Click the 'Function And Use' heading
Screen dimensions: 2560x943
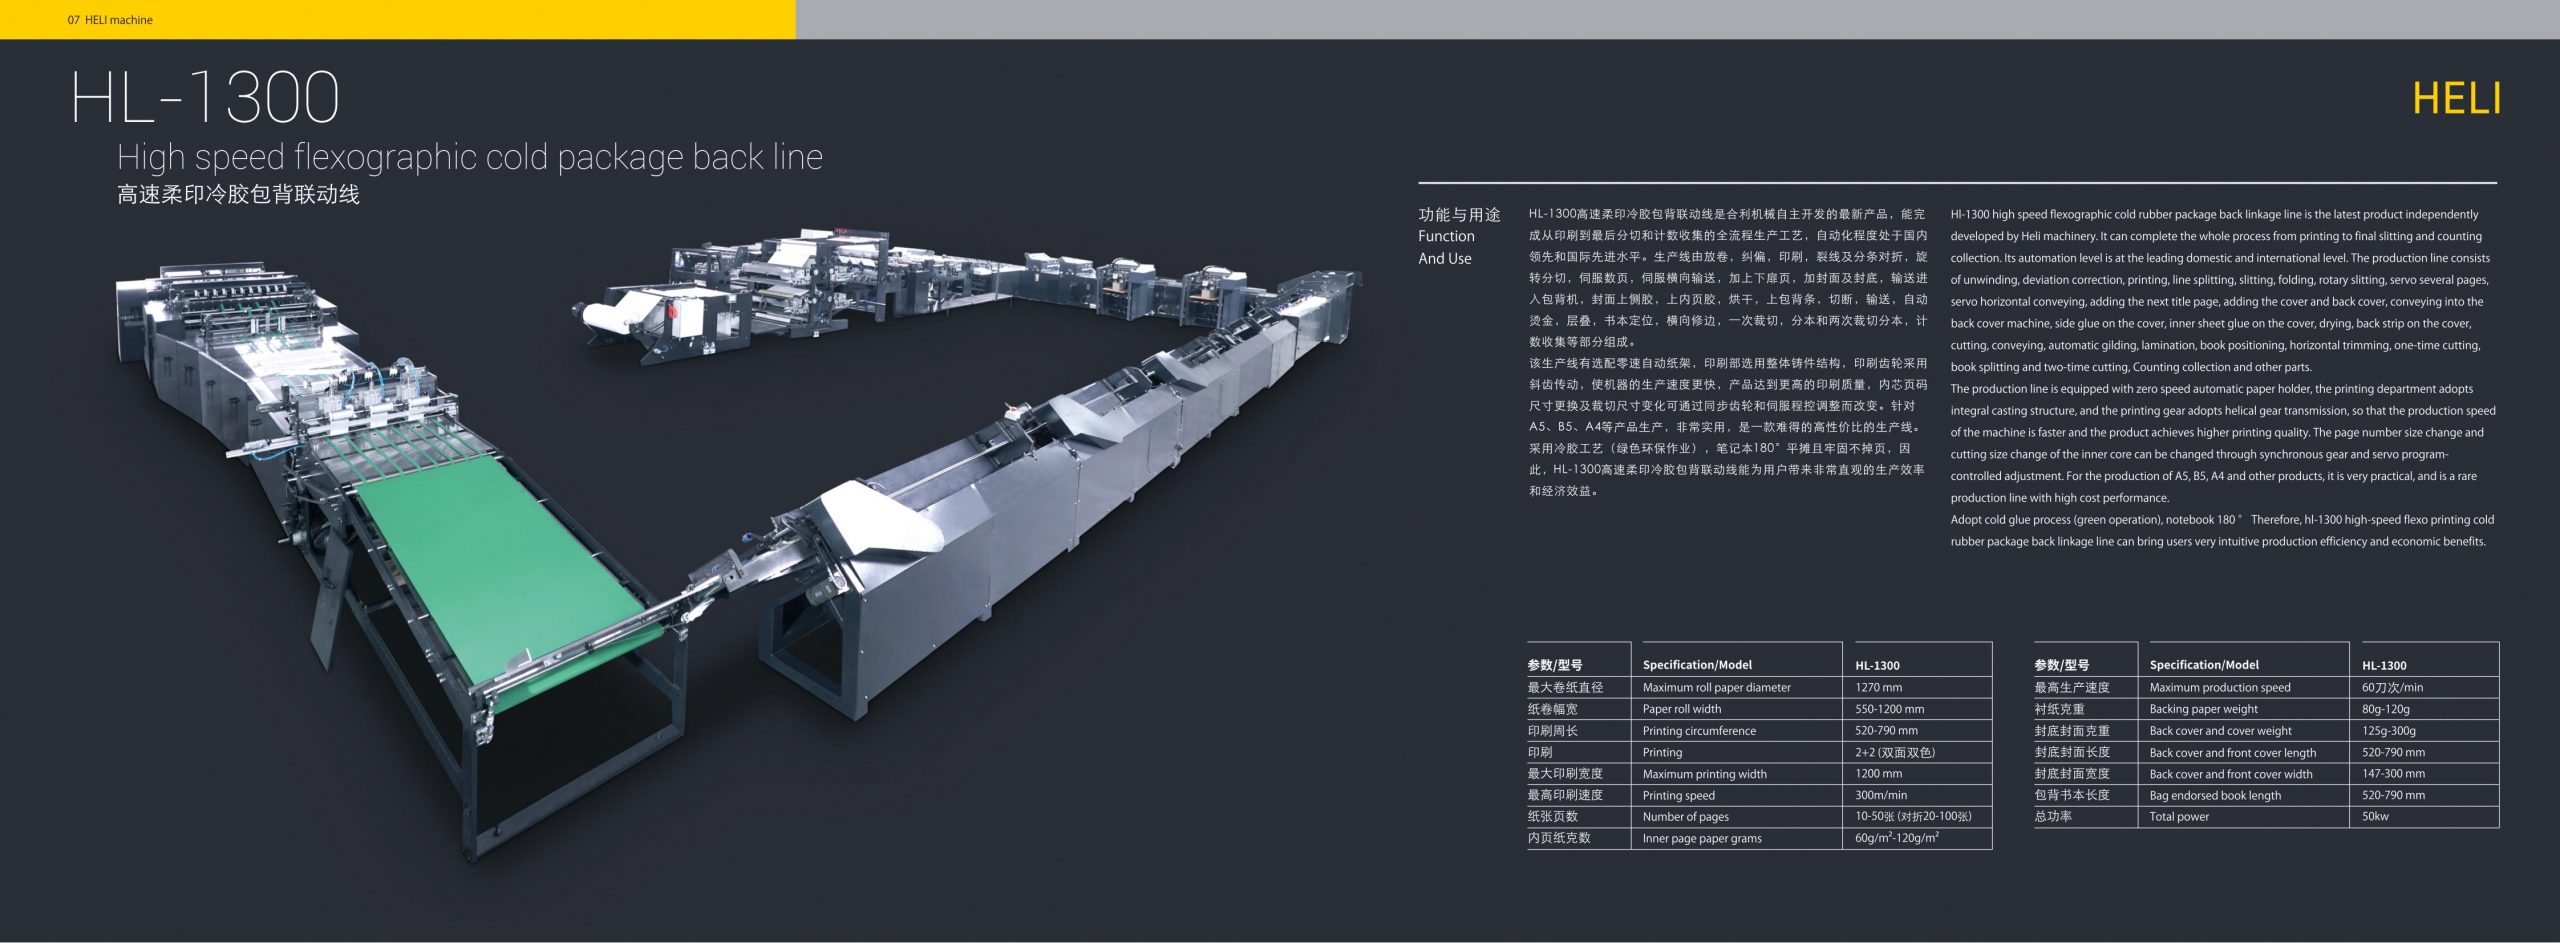click(x=1446, y=247)
